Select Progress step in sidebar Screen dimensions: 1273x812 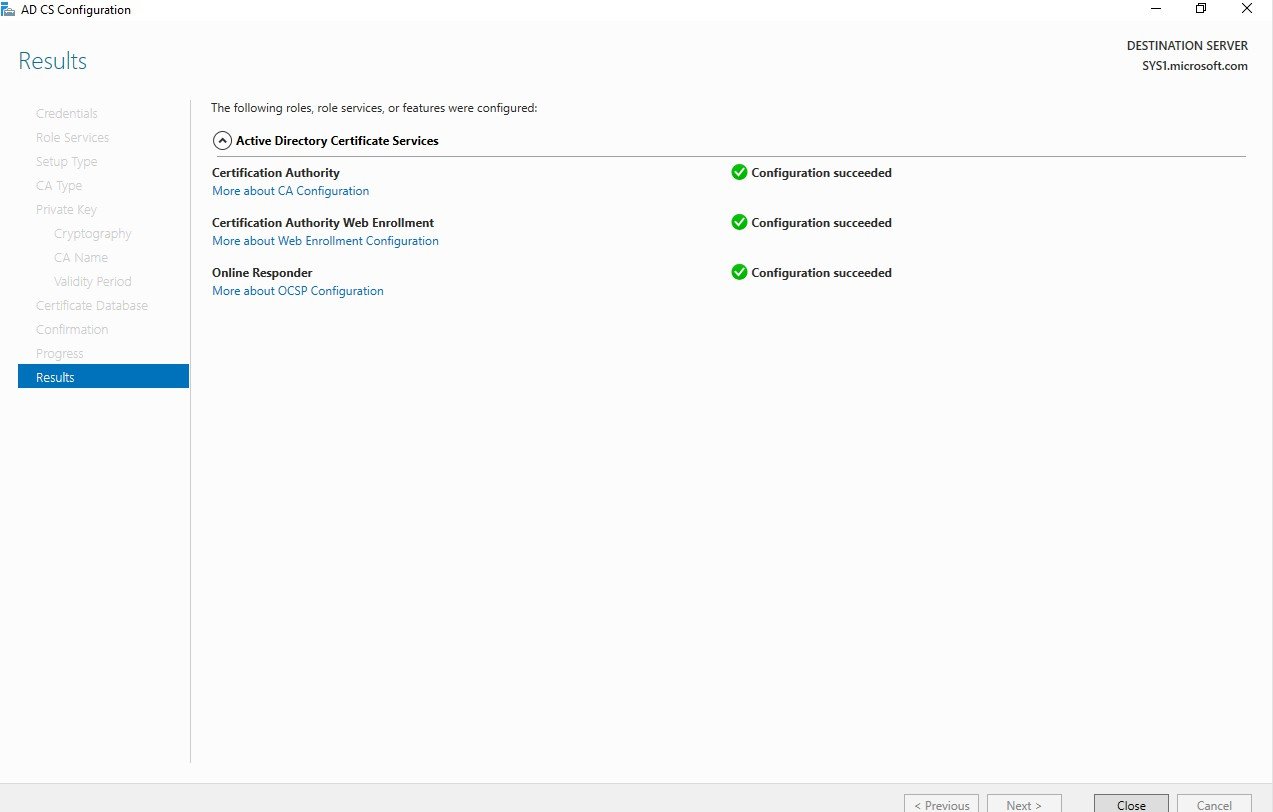60,354
